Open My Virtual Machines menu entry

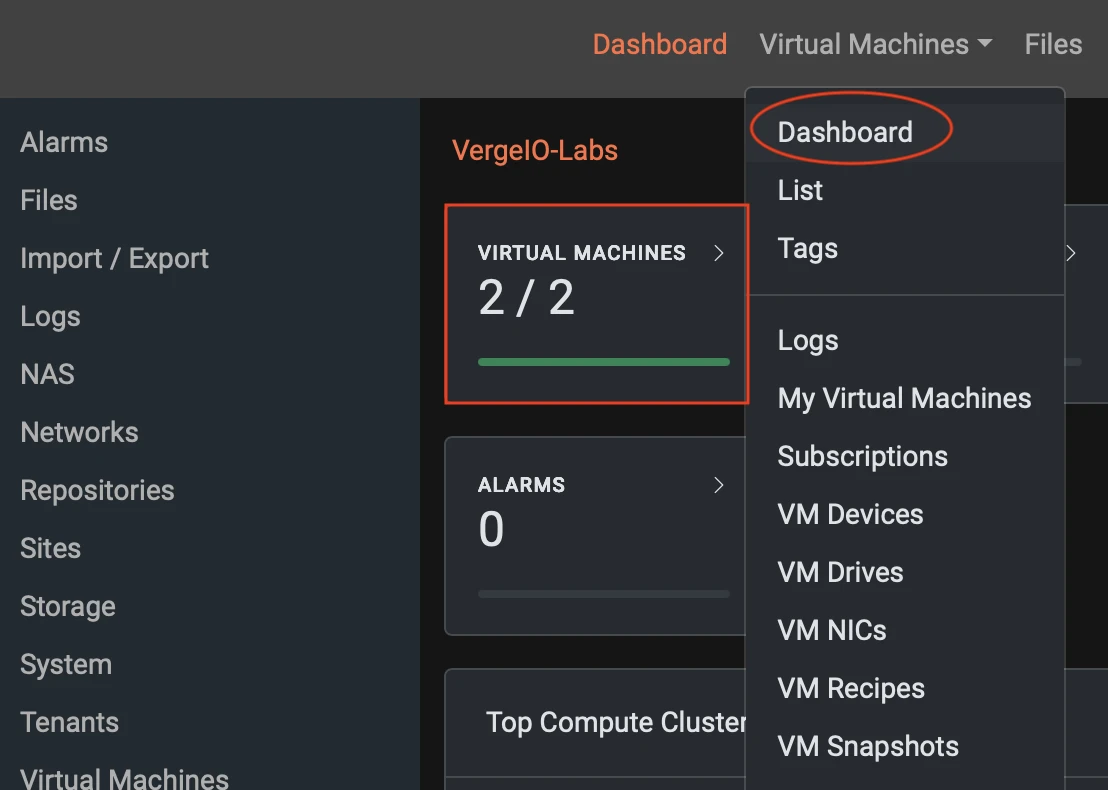904,398
